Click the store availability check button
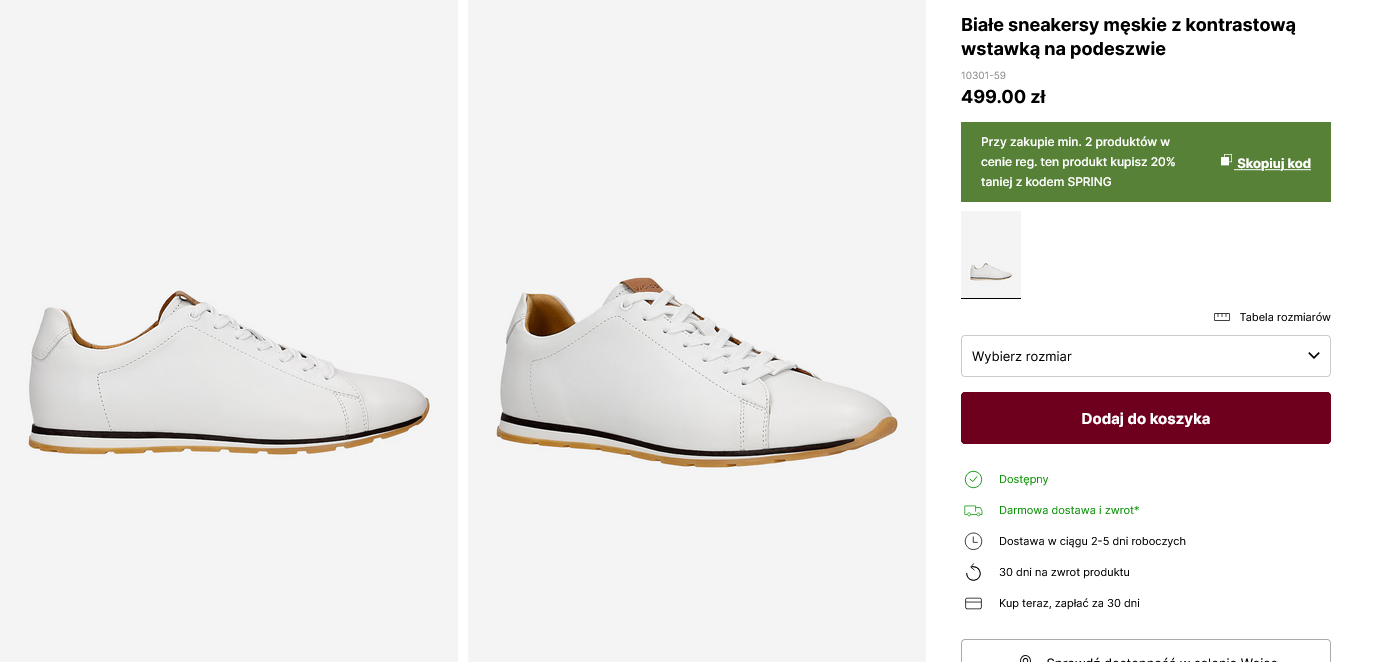Image resolution: width=1392 pixels, height=662 pixels. coord(1145,652)
